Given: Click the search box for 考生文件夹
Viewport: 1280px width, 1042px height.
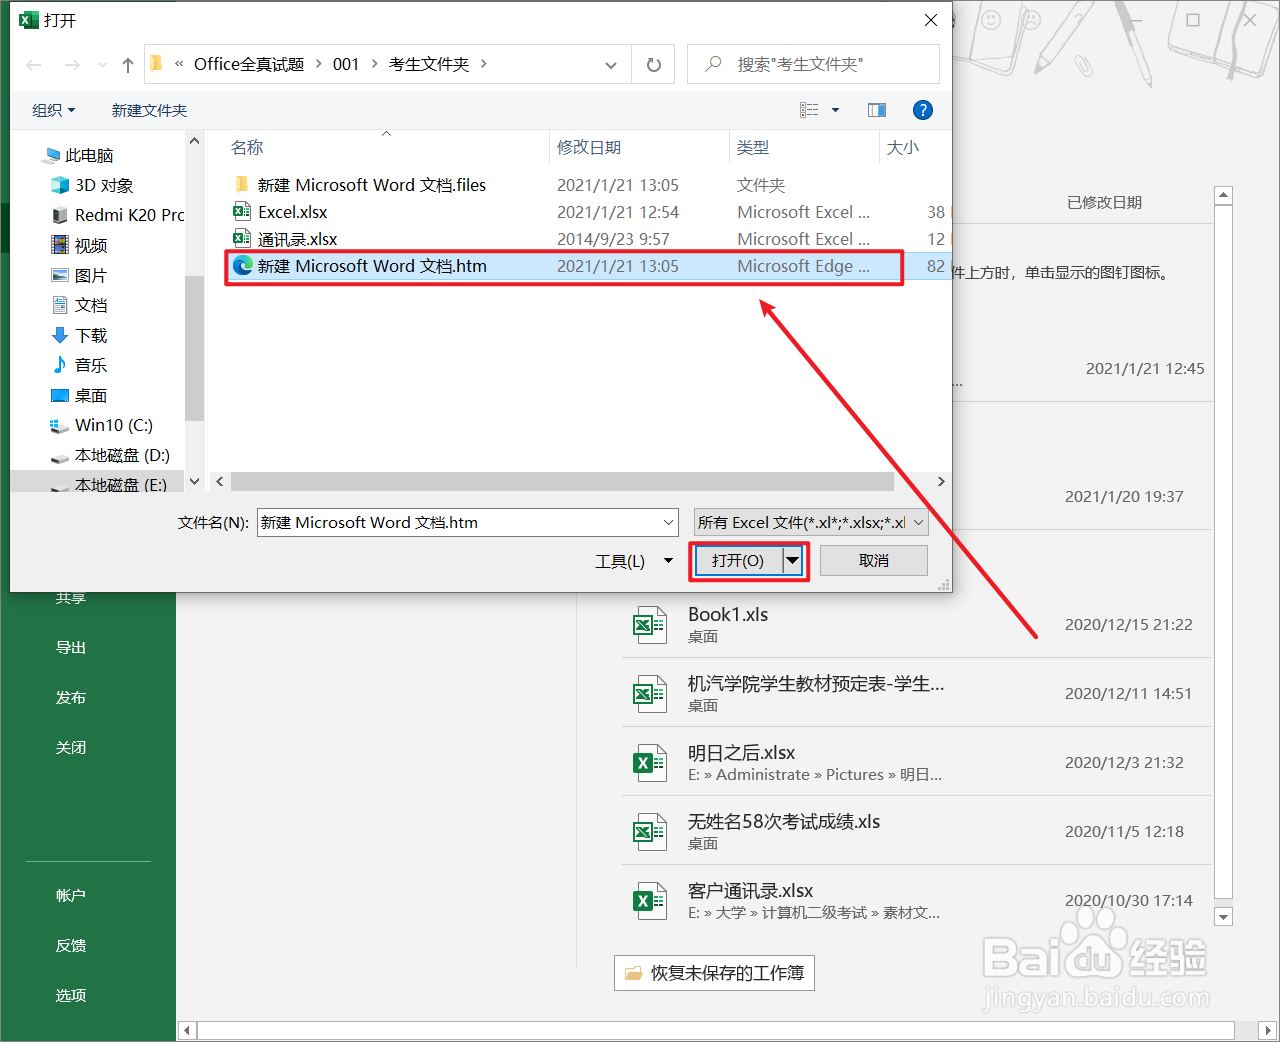Looking at the screenshot, I should [813, 64].
